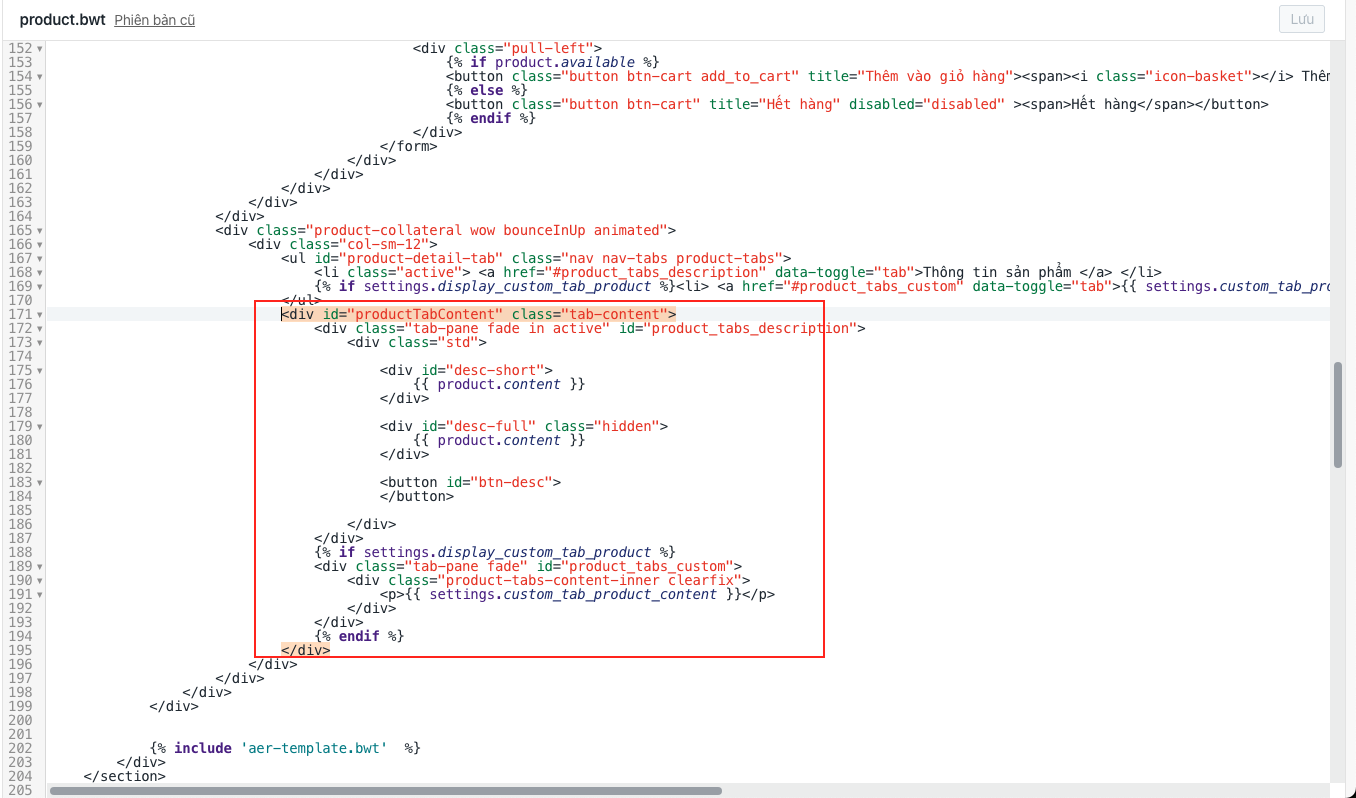The image size is (1356, 798).
Task: Fold the productTabContent div at line 171
Action: pos(39,314)
